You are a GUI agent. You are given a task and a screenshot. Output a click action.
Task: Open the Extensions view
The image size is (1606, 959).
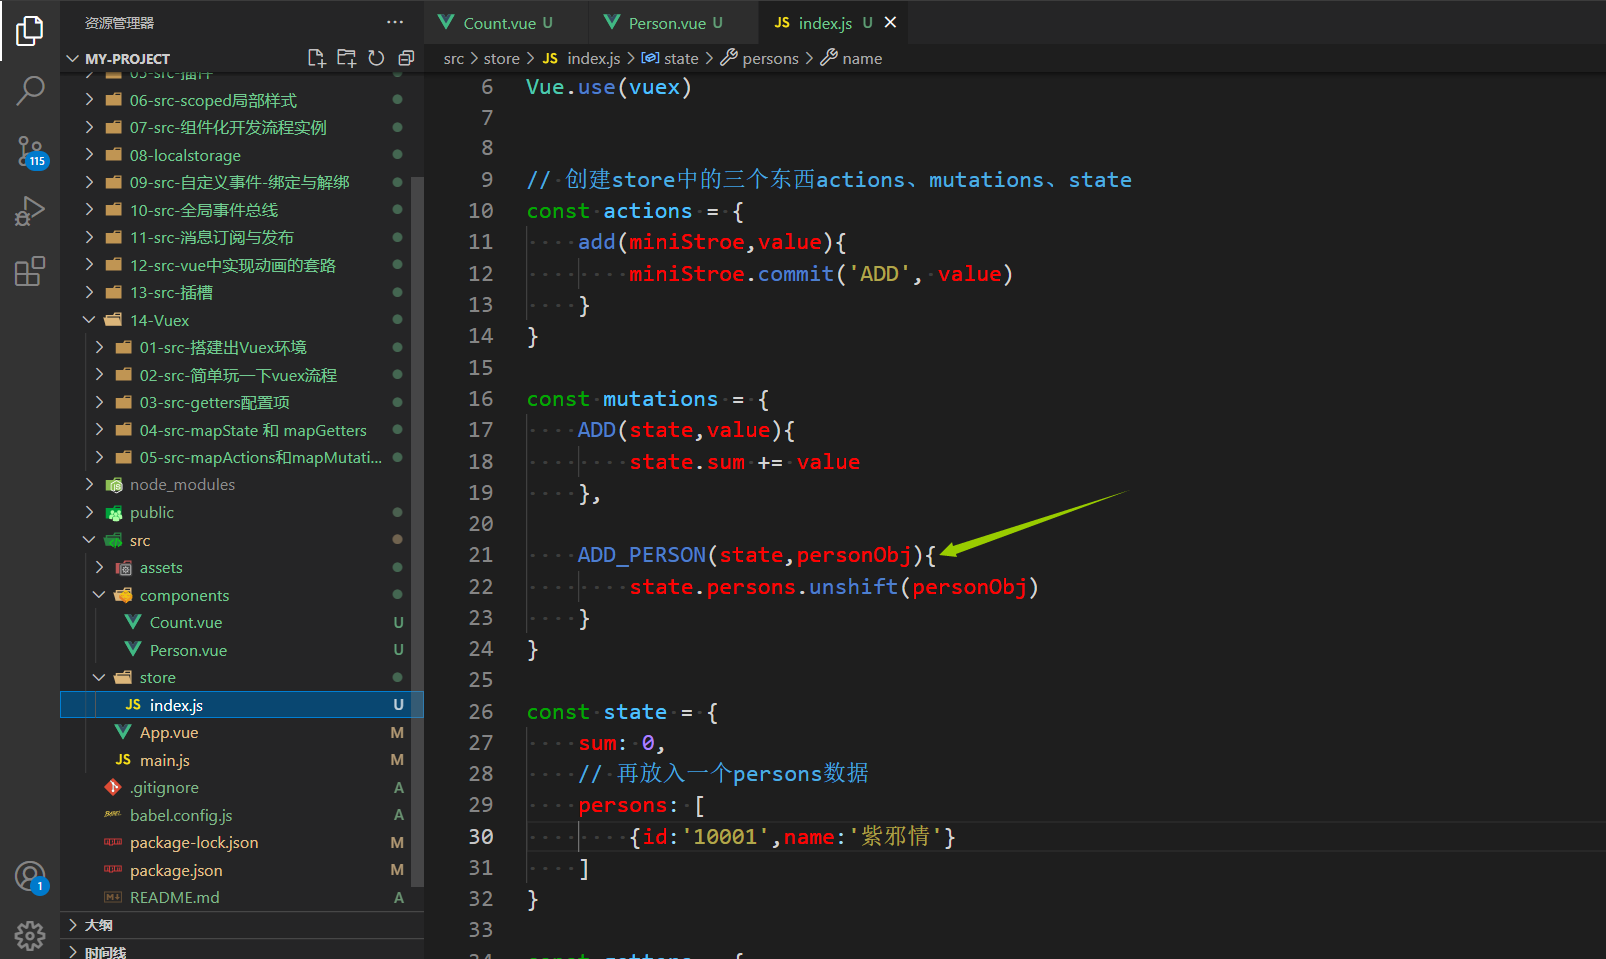tap(30, 271)
